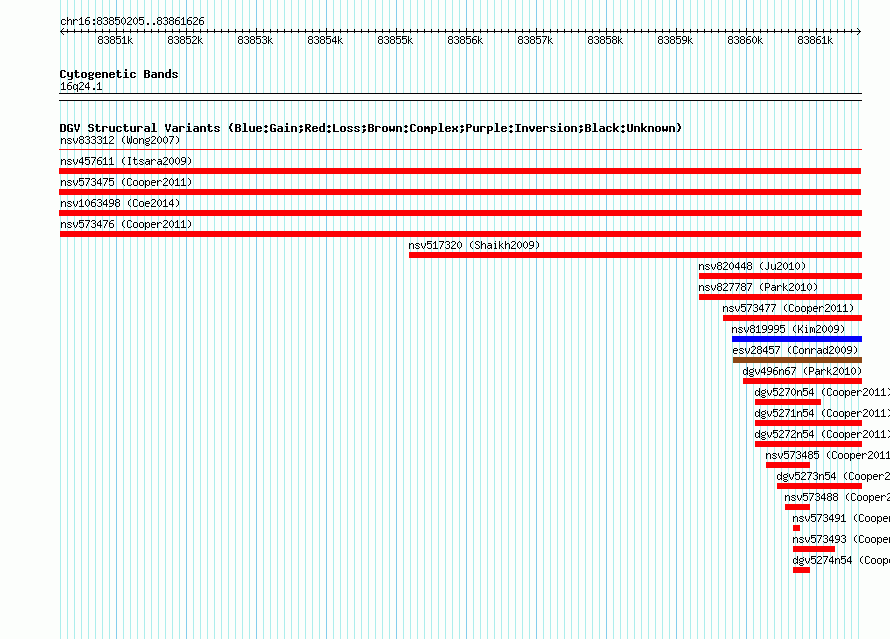Viewport: 890px width, 639px height.
Task: Click the left arrowhead of the ruler
Action: (x=62, y=32)
